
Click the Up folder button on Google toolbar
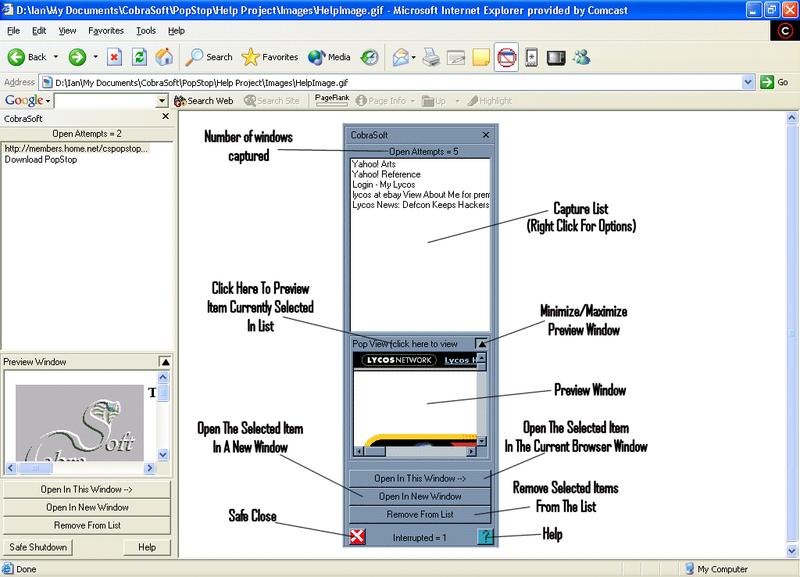click(434, 101)
